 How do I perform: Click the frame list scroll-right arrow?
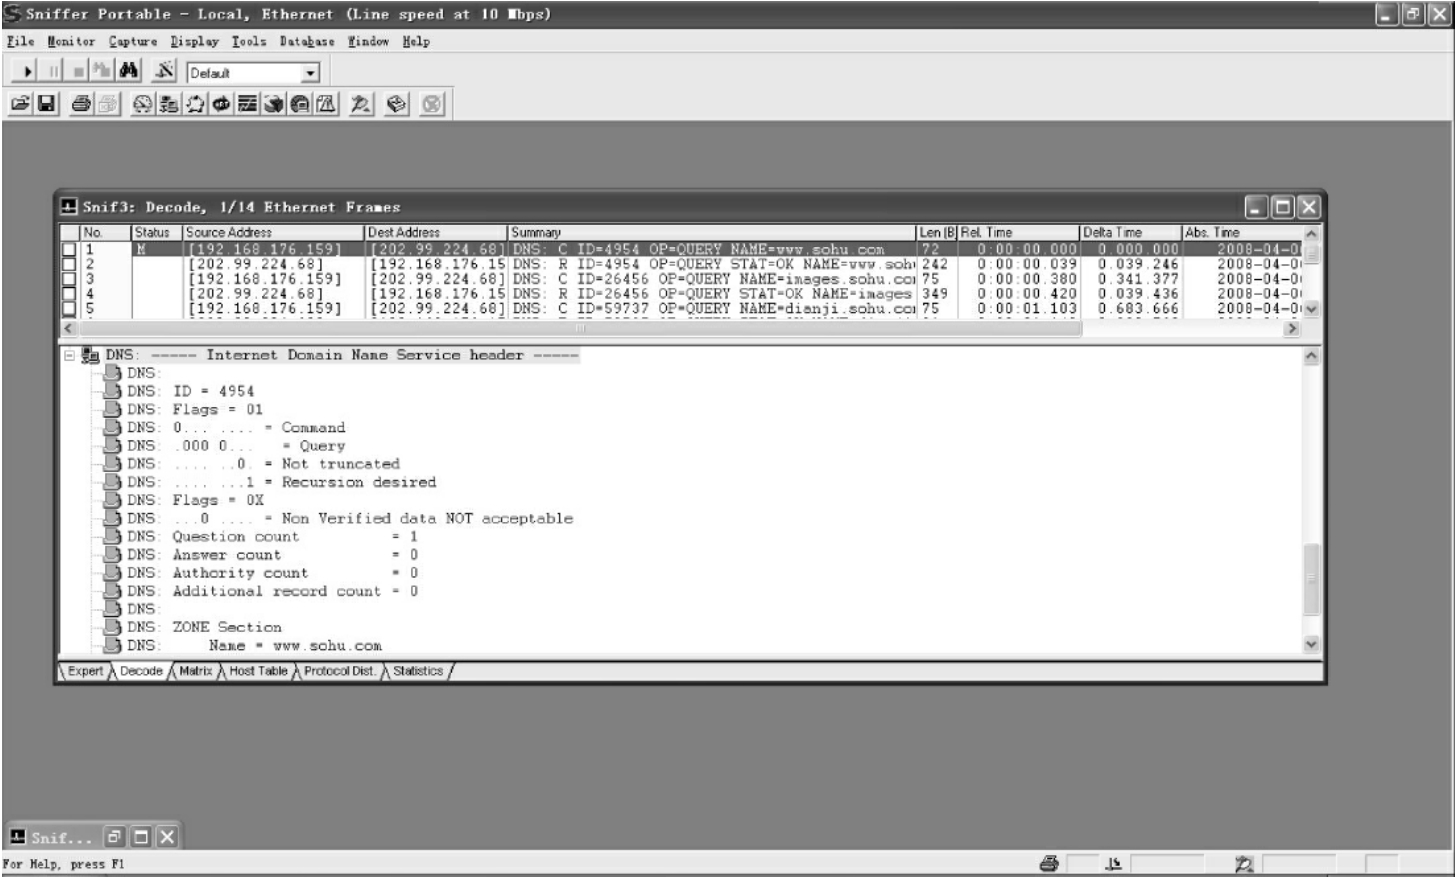point(1292,328)
